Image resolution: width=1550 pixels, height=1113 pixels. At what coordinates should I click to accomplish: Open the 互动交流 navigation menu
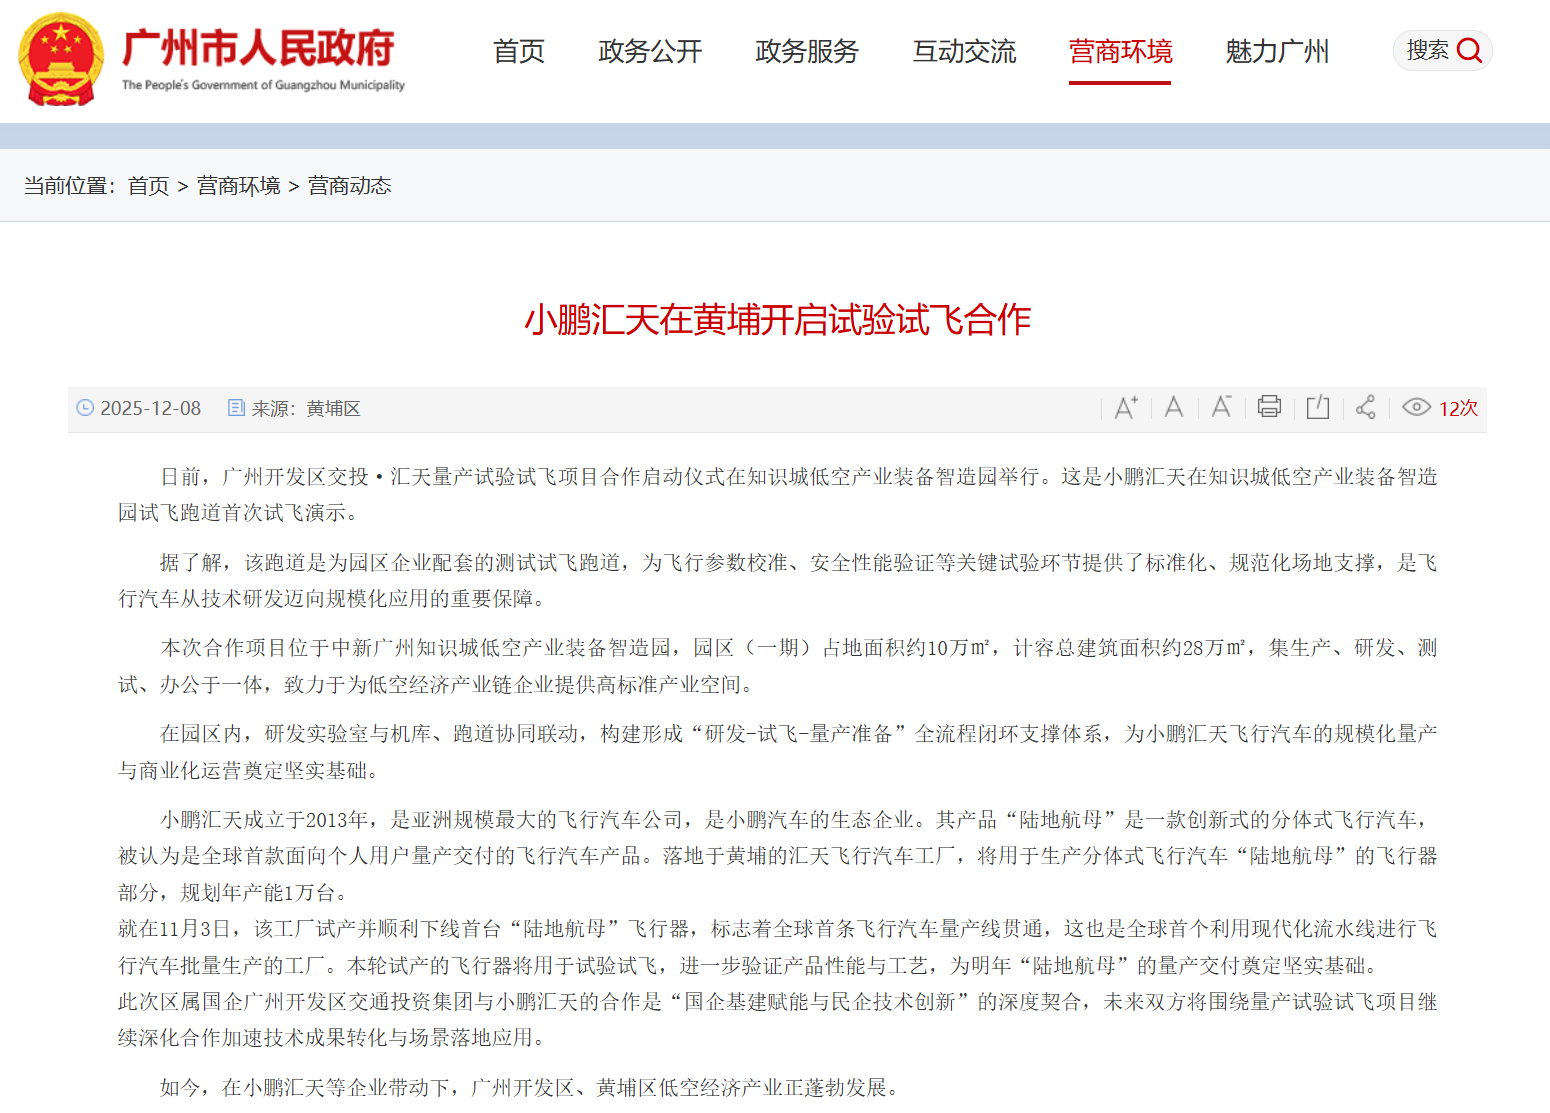964,51
